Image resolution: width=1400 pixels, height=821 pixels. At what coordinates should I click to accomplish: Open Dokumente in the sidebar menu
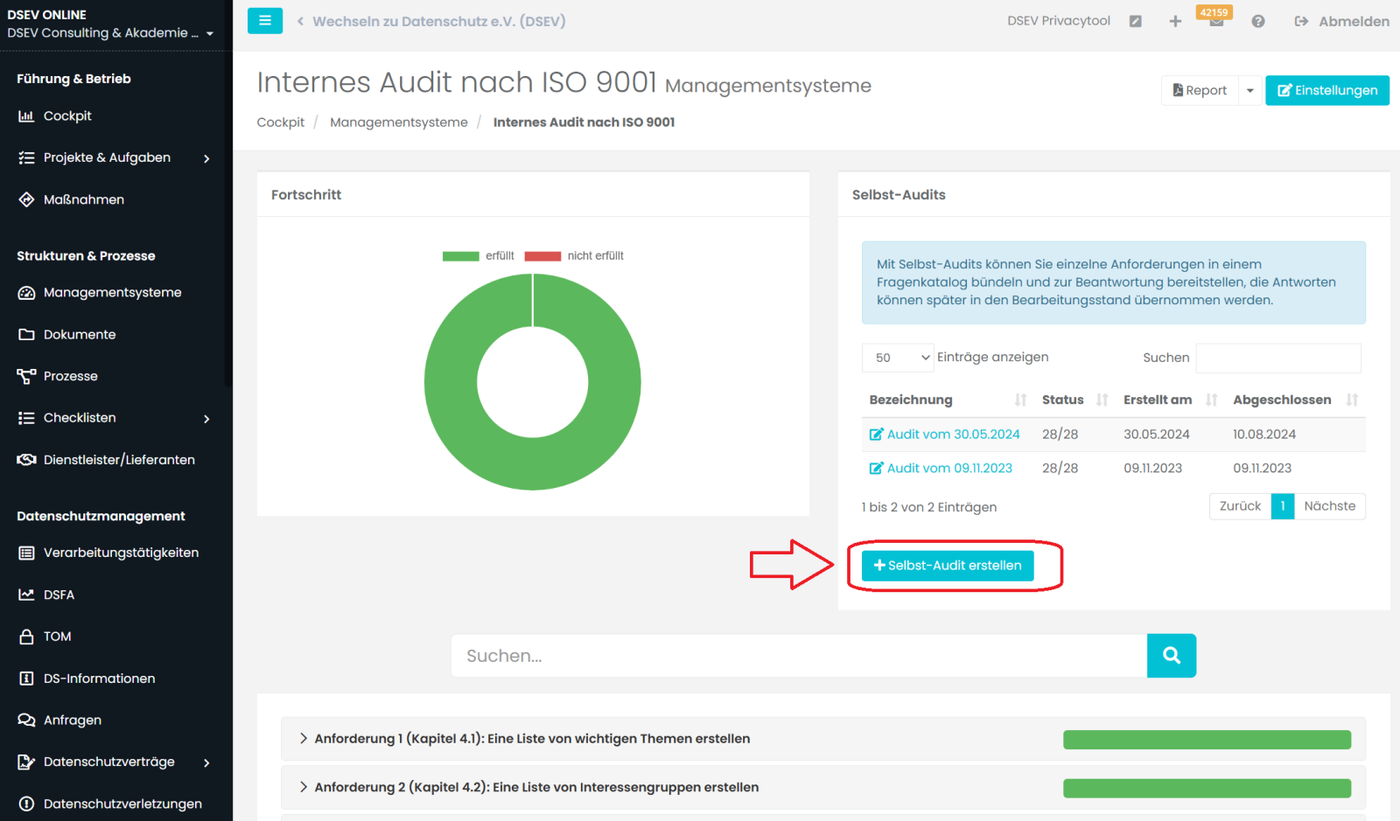tap(79, 335)
